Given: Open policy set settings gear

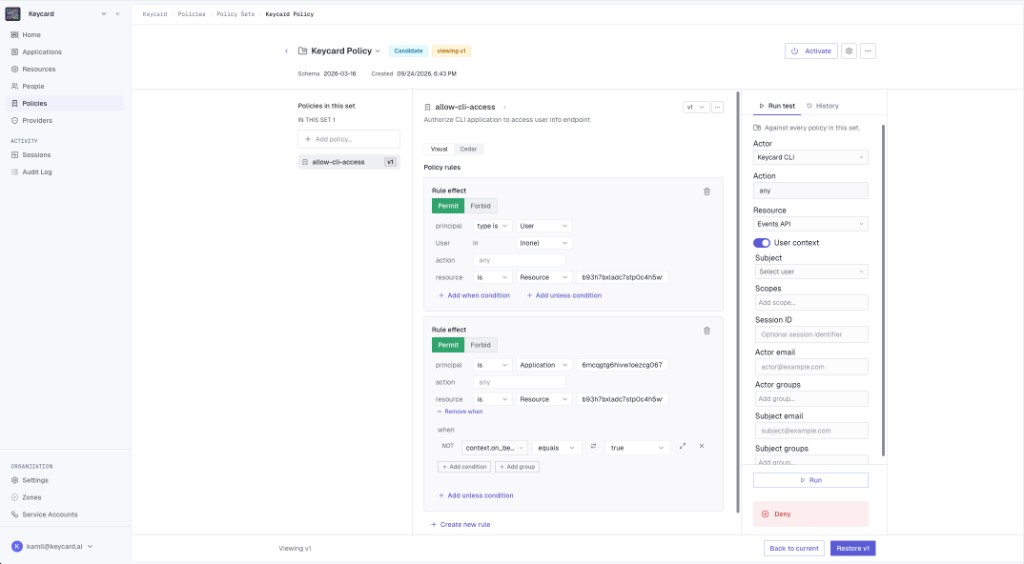Looking at the screenshot, I should [848, 51].
